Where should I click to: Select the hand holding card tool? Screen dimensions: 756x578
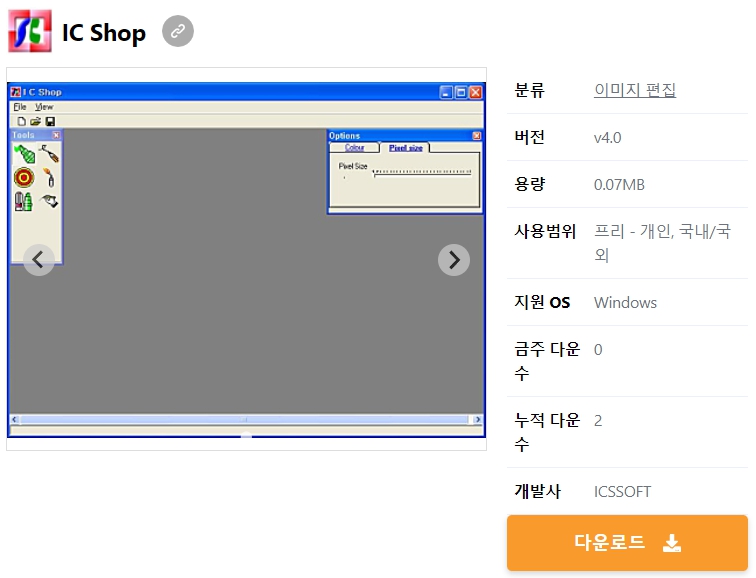(49, 201)
